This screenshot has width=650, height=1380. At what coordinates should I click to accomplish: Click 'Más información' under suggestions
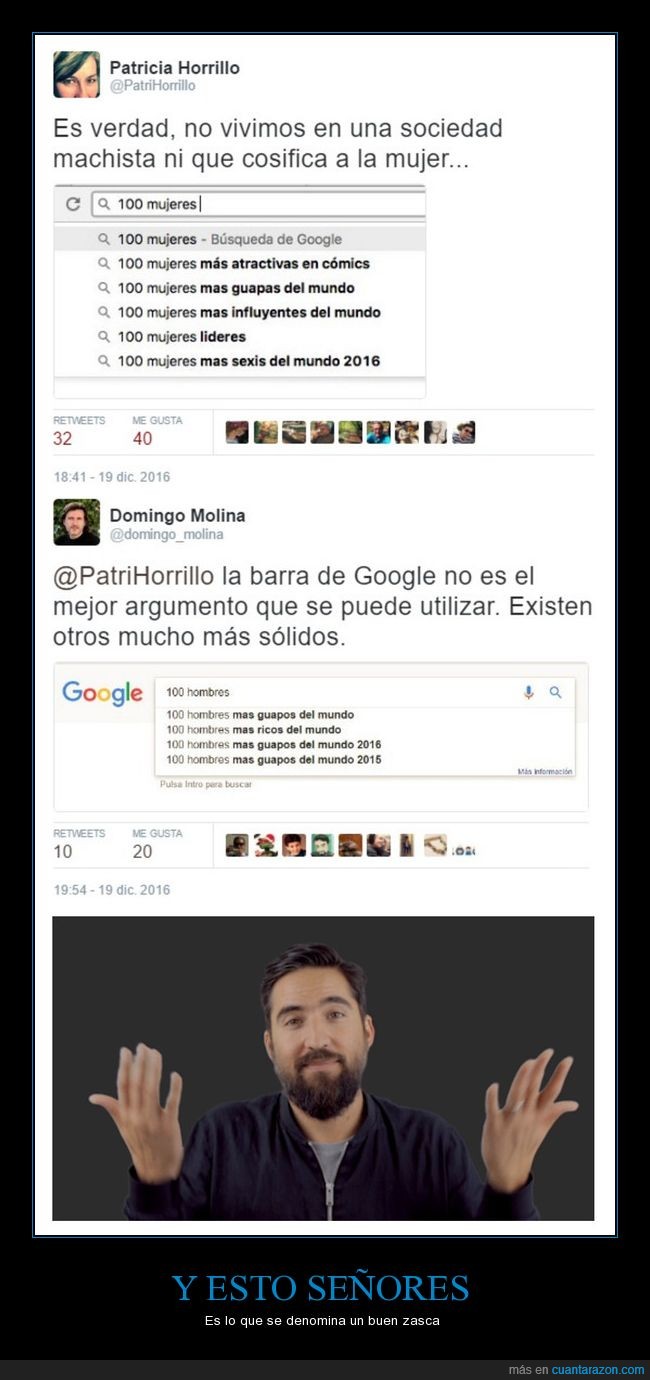coord(545,771)
